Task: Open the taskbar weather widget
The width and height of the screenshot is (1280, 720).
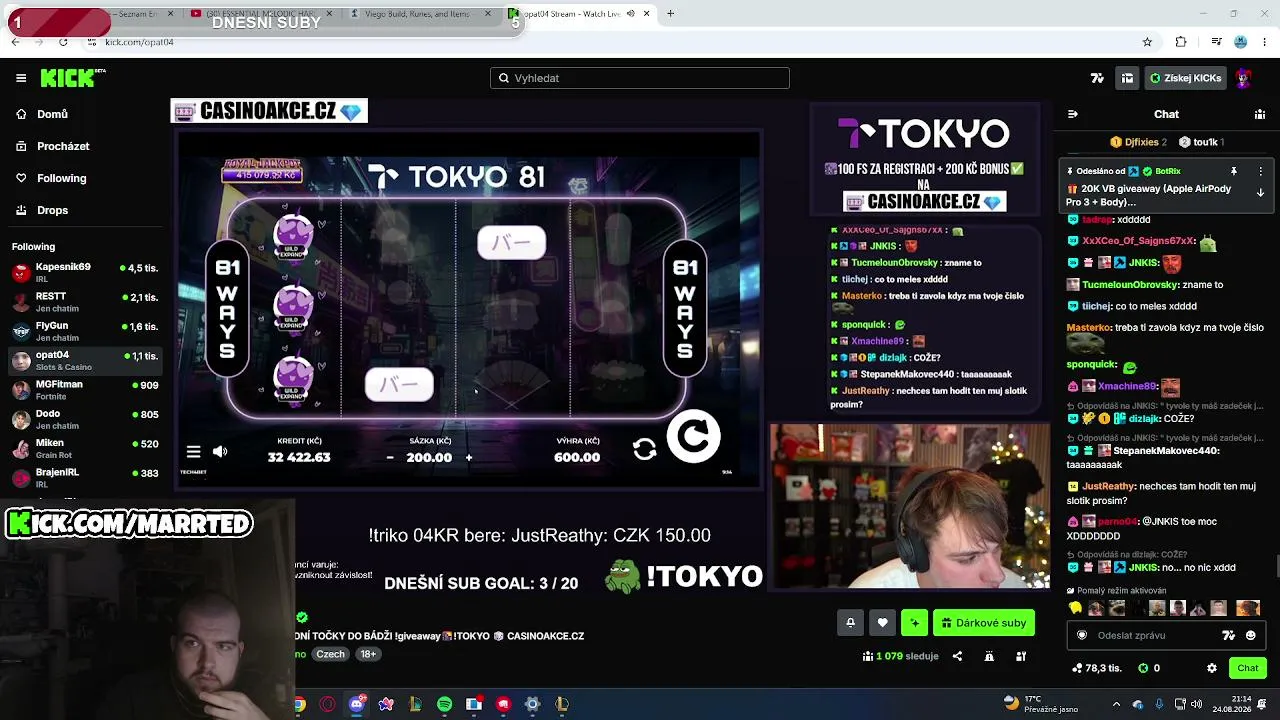Action: pyautogui.click(x=1040, y=704)
